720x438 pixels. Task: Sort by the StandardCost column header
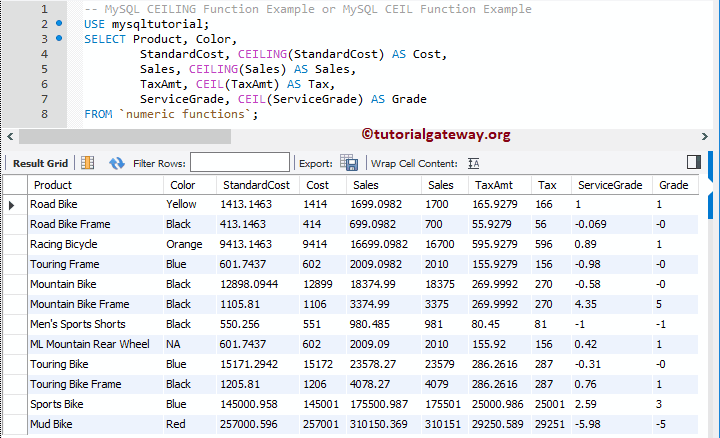256,185
